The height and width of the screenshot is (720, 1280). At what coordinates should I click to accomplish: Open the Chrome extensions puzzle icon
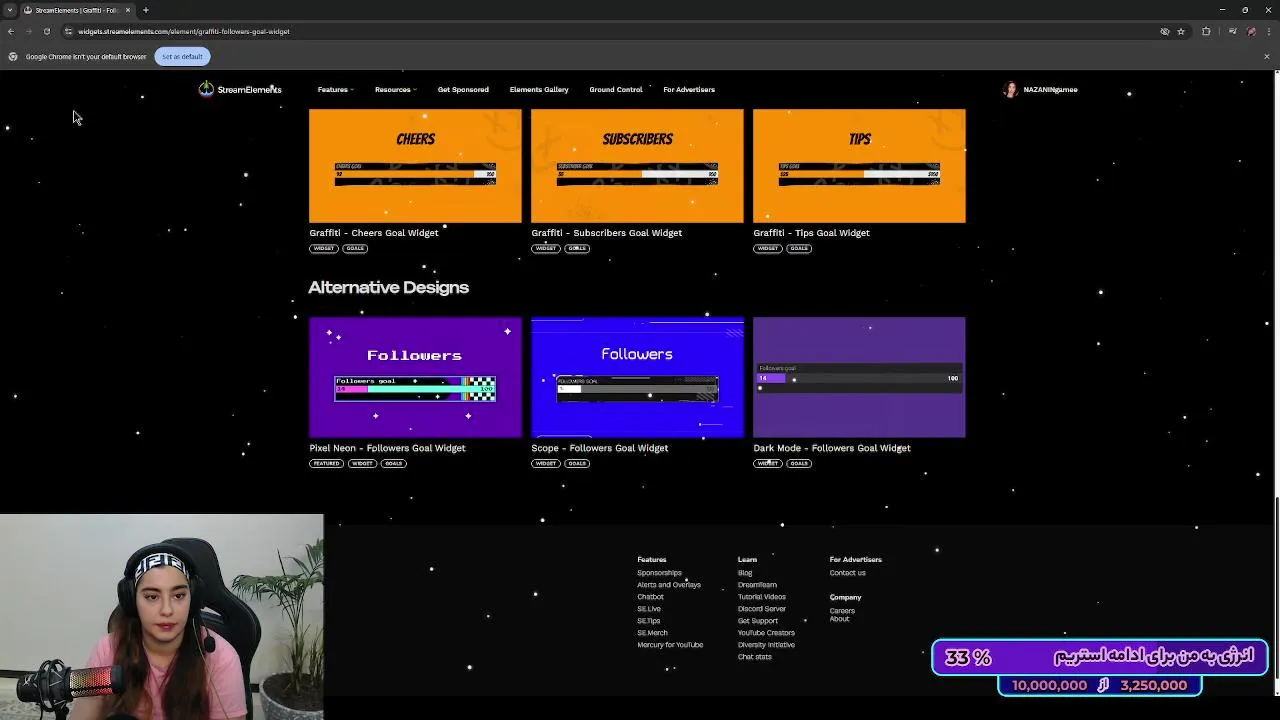click(1206, 31)
